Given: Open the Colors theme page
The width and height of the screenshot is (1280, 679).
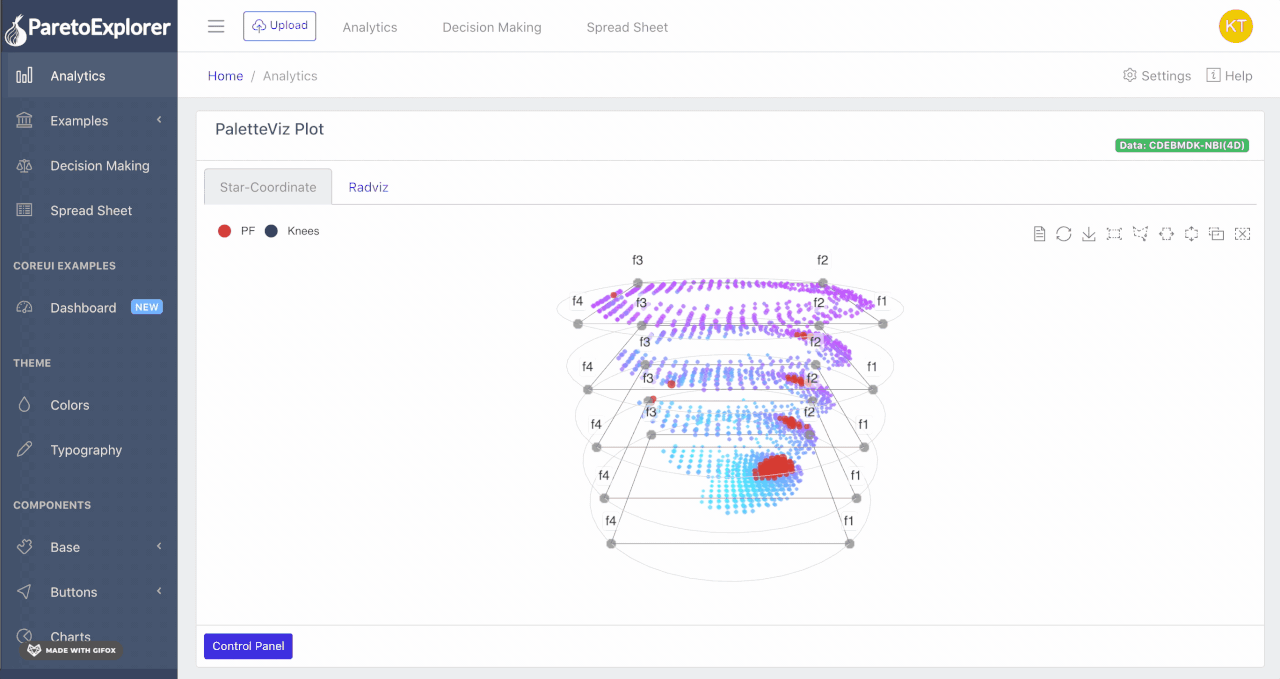Looking at the screenshot, I should click(x=70, y=405).
